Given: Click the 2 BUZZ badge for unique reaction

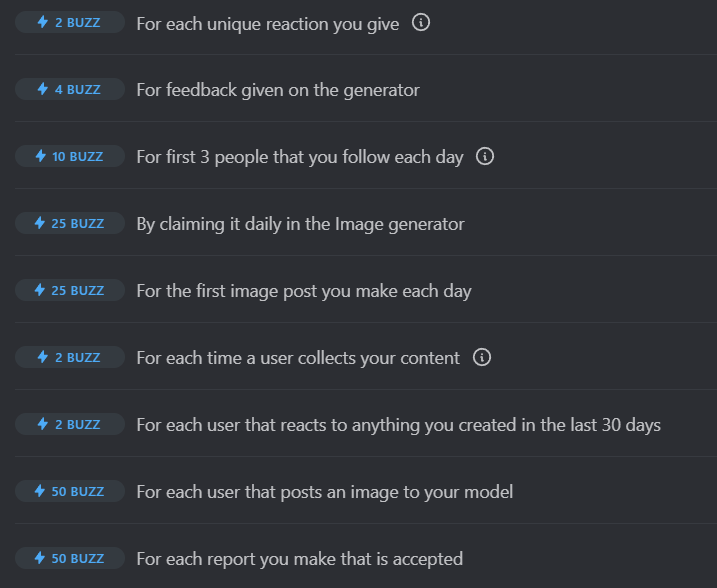Looking at the screenshot, I should [x=70, y=22].
